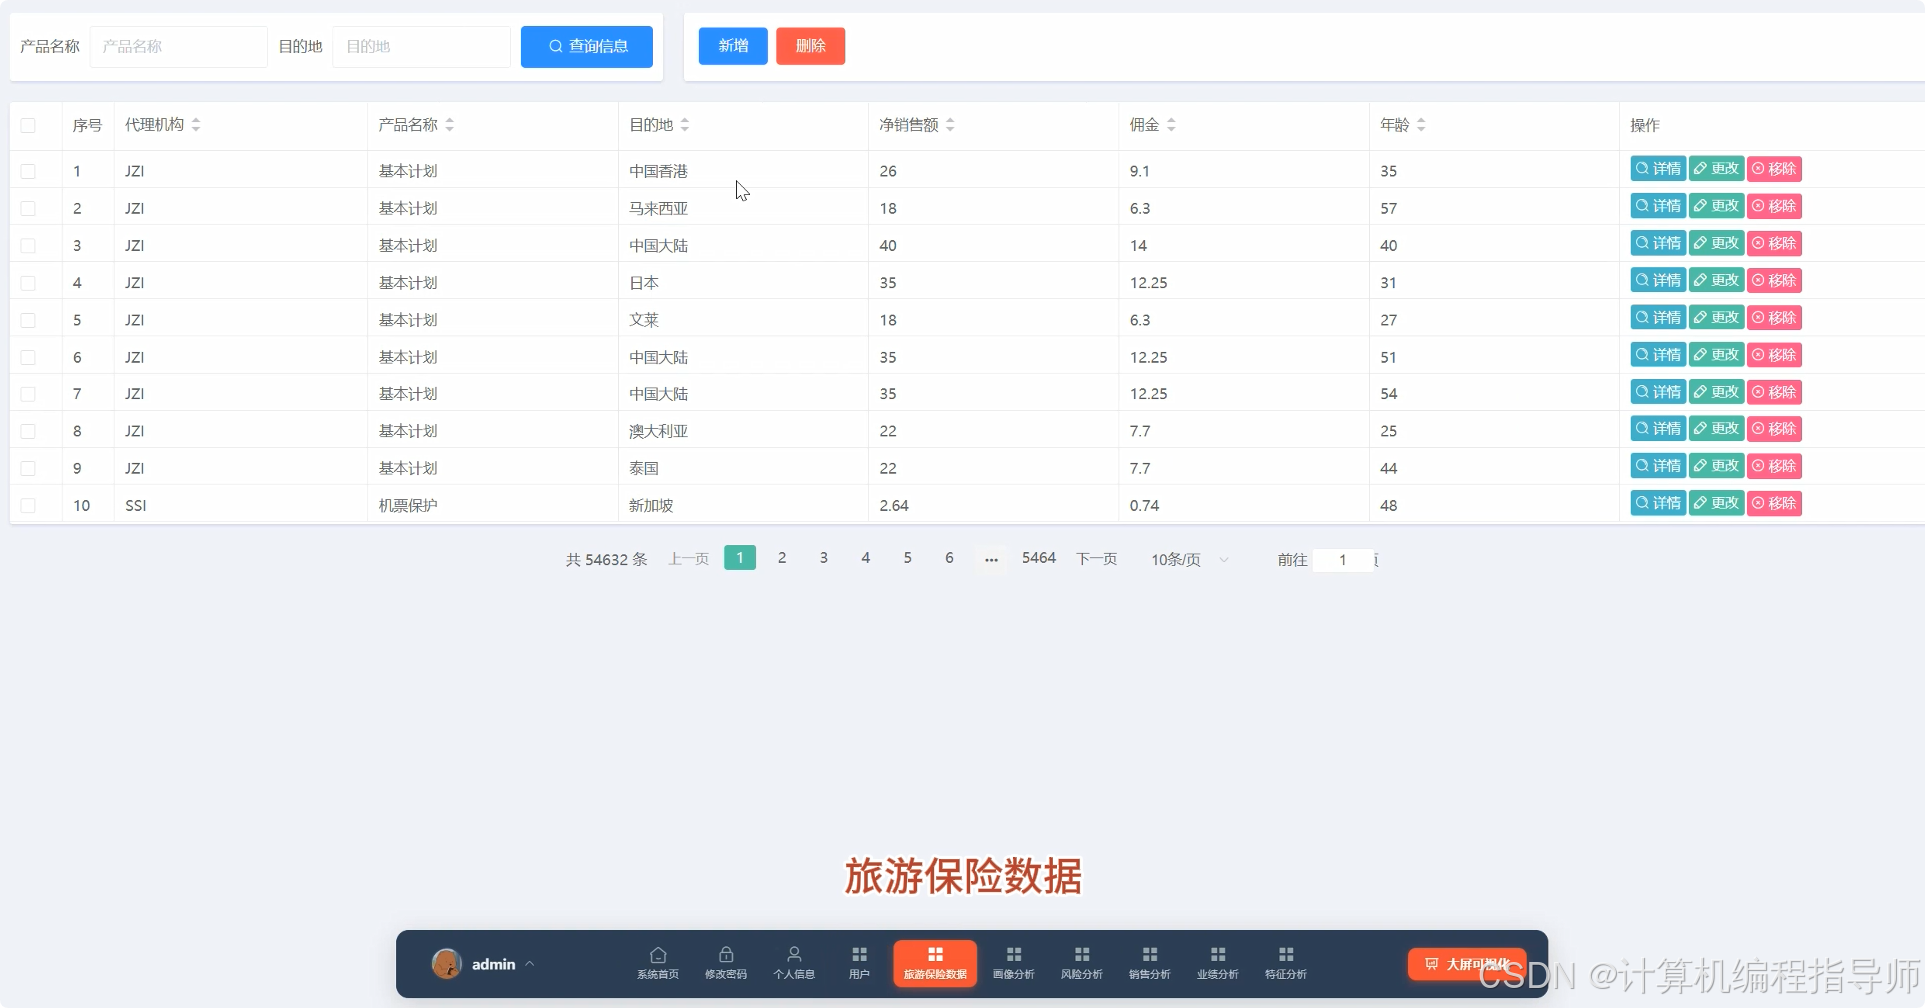Click the search icon on 查询信息 button

[556, 46]
